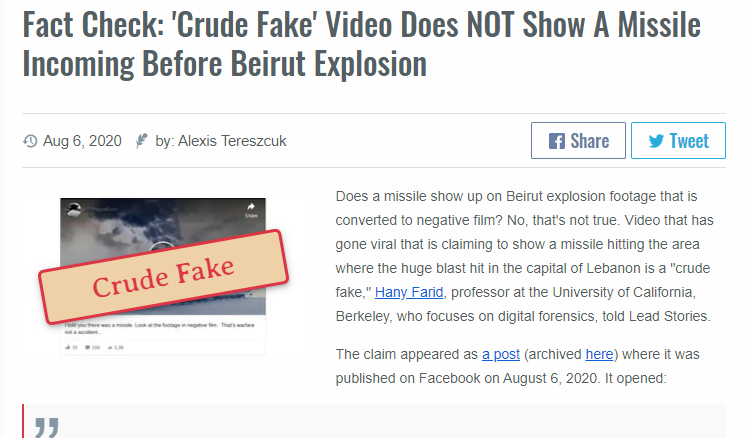Click the share arrow icon inside the video thumbnail
Screen dimensions: 748x438
(251, 207)
